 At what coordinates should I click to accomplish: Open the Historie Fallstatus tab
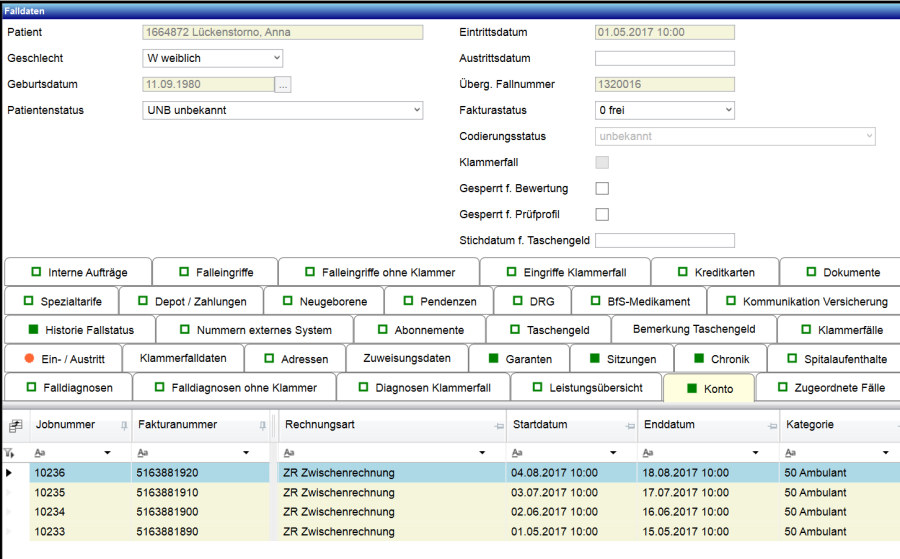click(78, 329)
